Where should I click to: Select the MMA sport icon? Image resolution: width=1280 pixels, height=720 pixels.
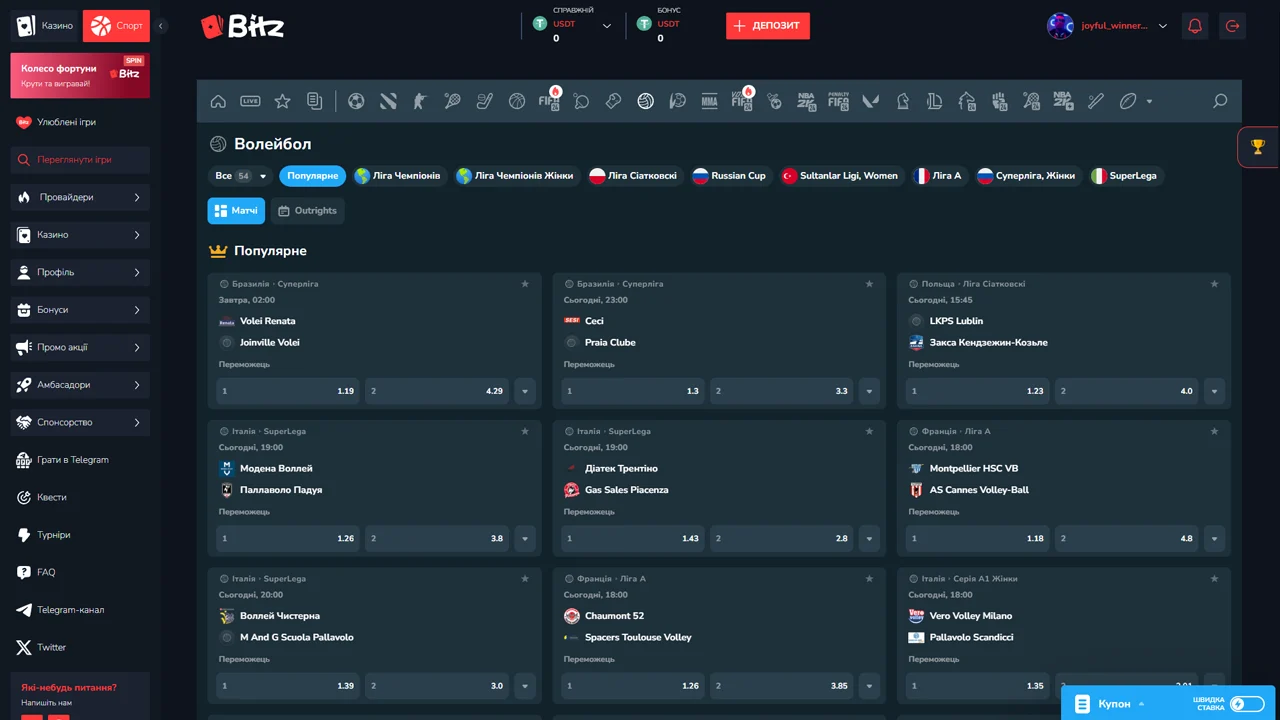click(709, 101)
